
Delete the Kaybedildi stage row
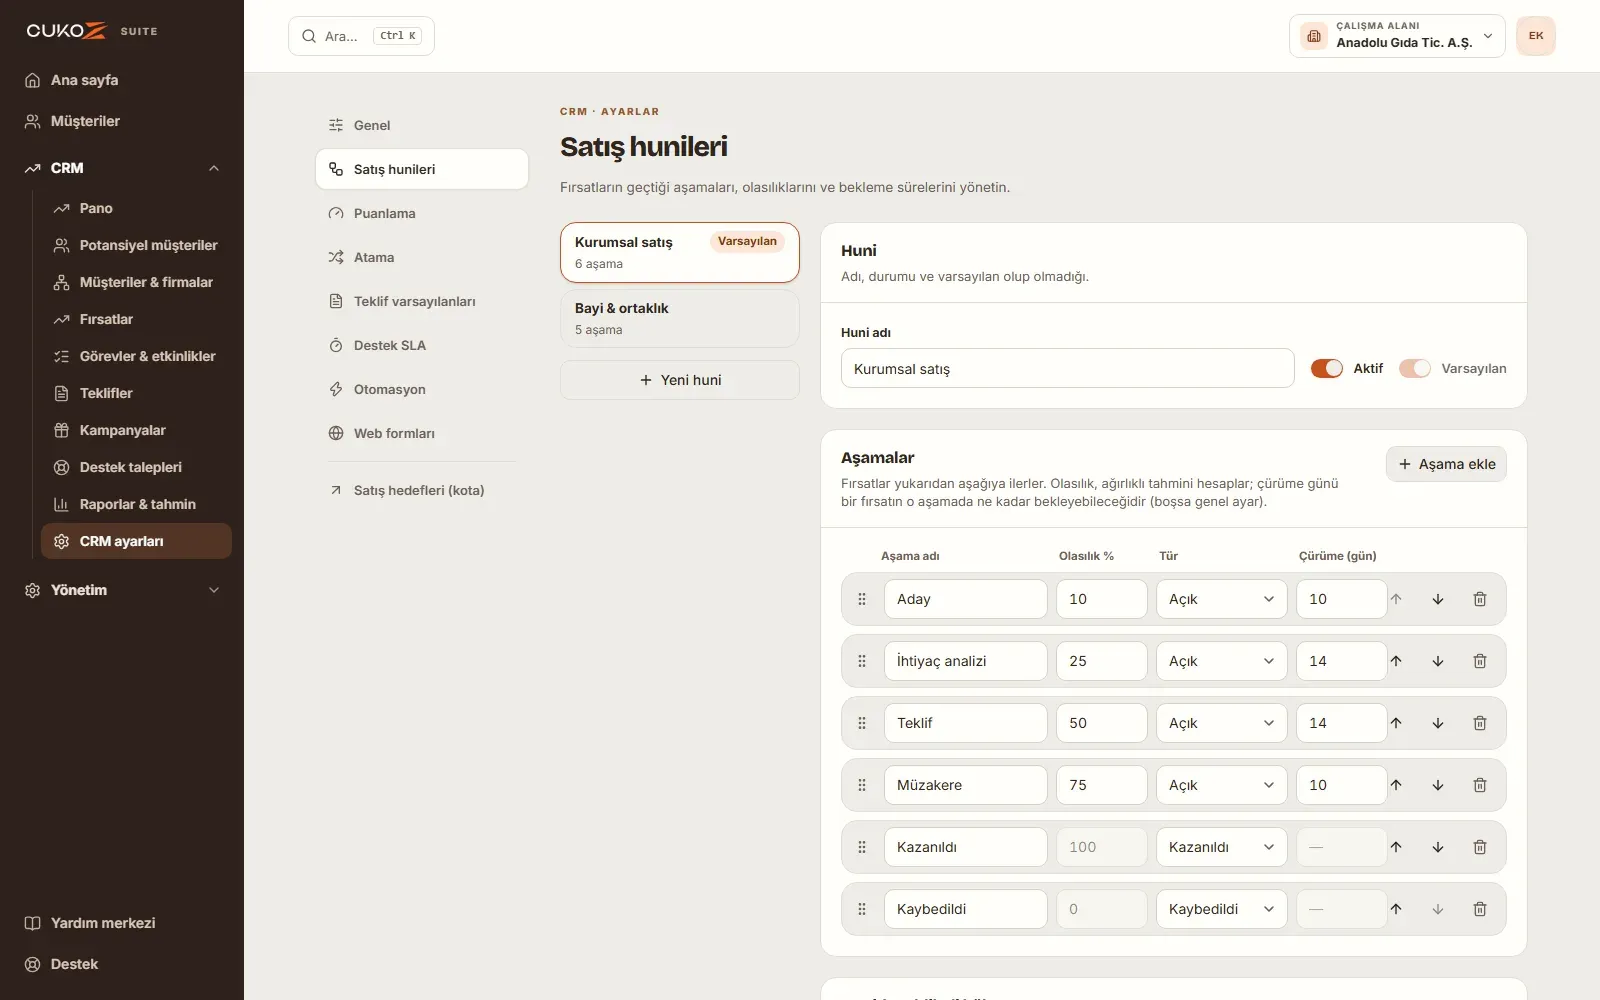click(1480, 909)
